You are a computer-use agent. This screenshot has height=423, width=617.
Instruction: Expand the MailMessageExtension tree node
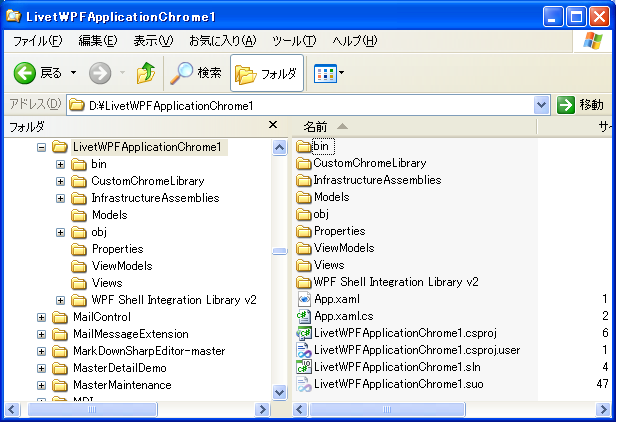click(41, 334)
